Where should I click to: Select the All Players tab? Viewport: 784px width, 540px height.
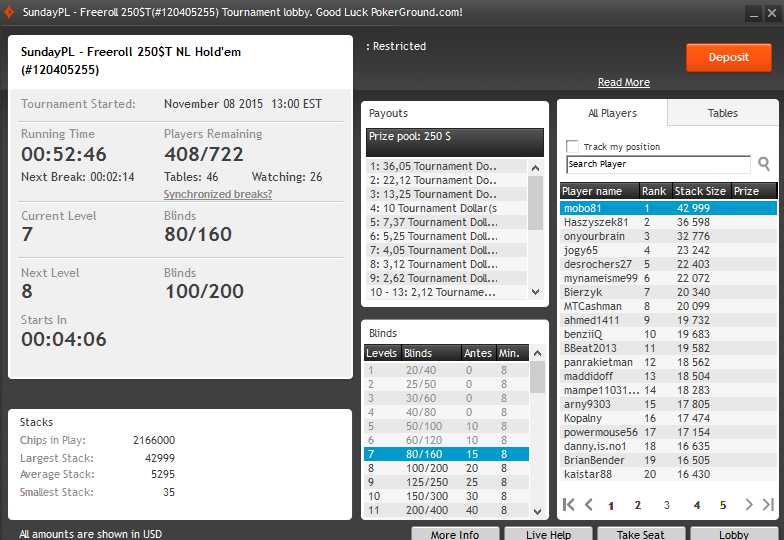click(x=612, y=113)
